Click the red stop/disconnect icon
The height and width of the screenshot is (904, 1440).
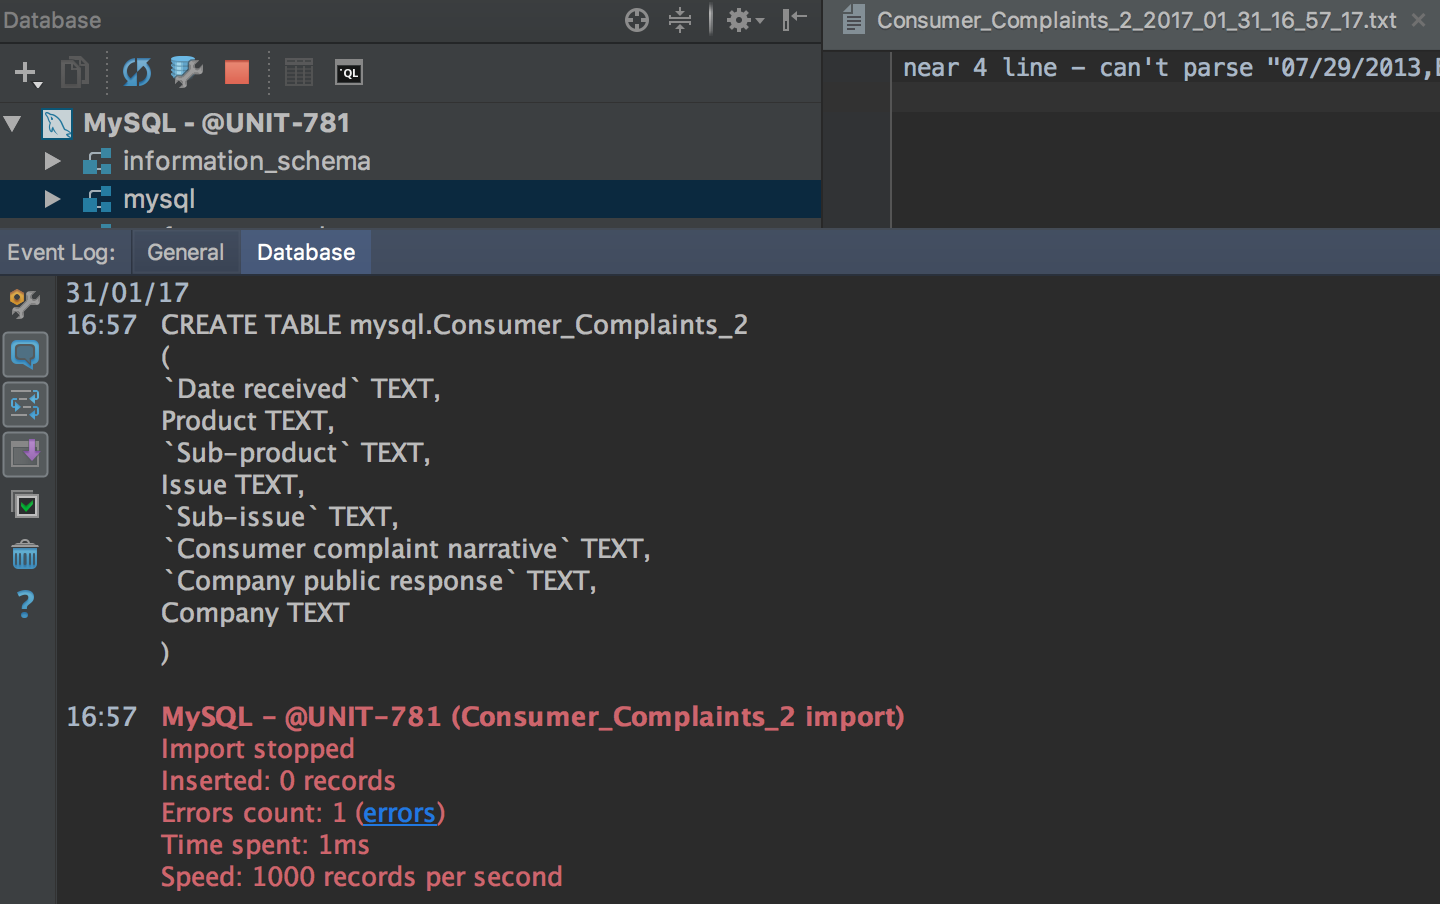click(x=237, y=72)
